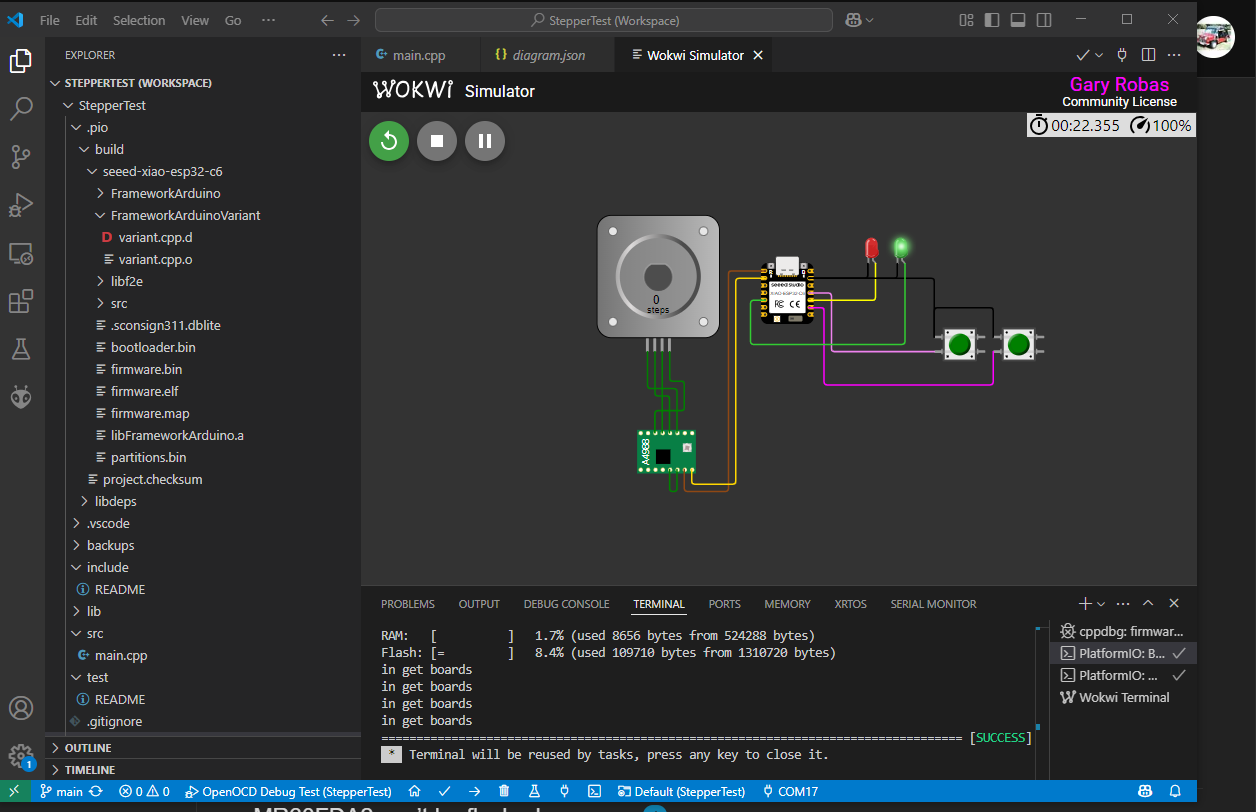
Task: Pause the running simulation
Action: pyautogui.click(x=485, y=141)
